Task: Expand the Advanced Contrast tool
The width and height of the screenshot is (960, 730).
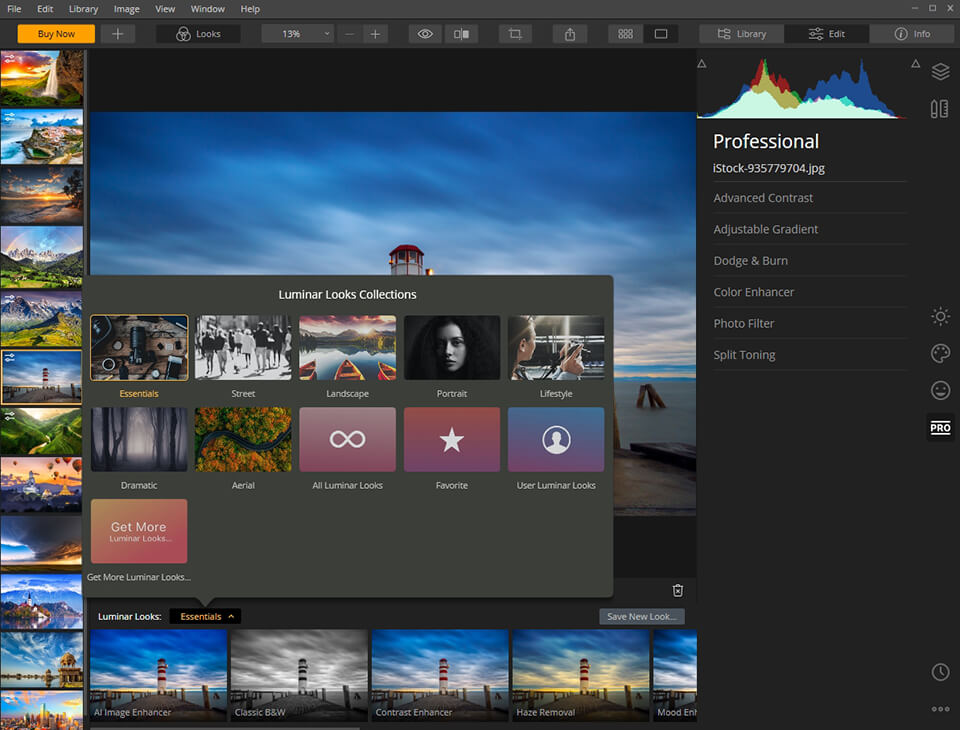Action: click(x=763, y=198)
